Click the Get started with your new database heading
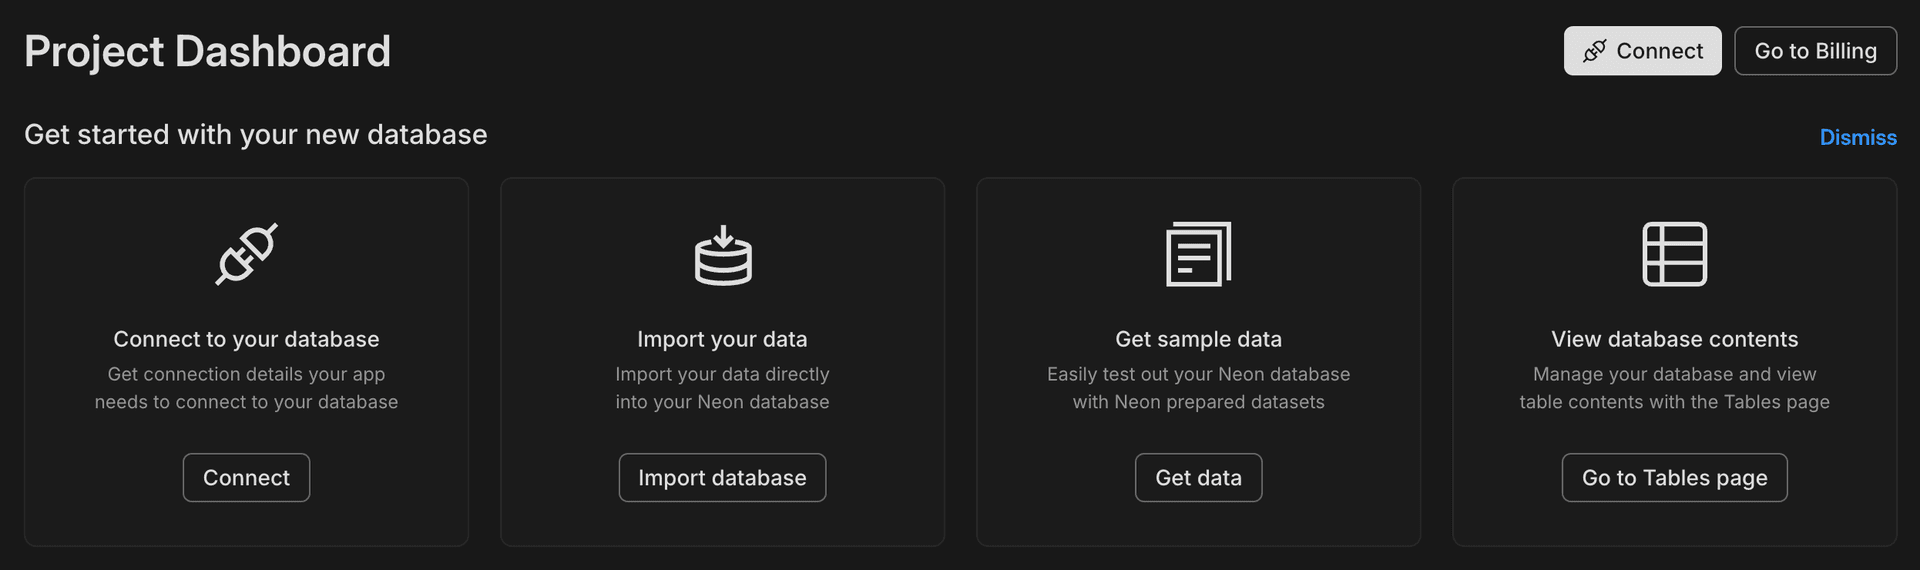 point(255,135)
